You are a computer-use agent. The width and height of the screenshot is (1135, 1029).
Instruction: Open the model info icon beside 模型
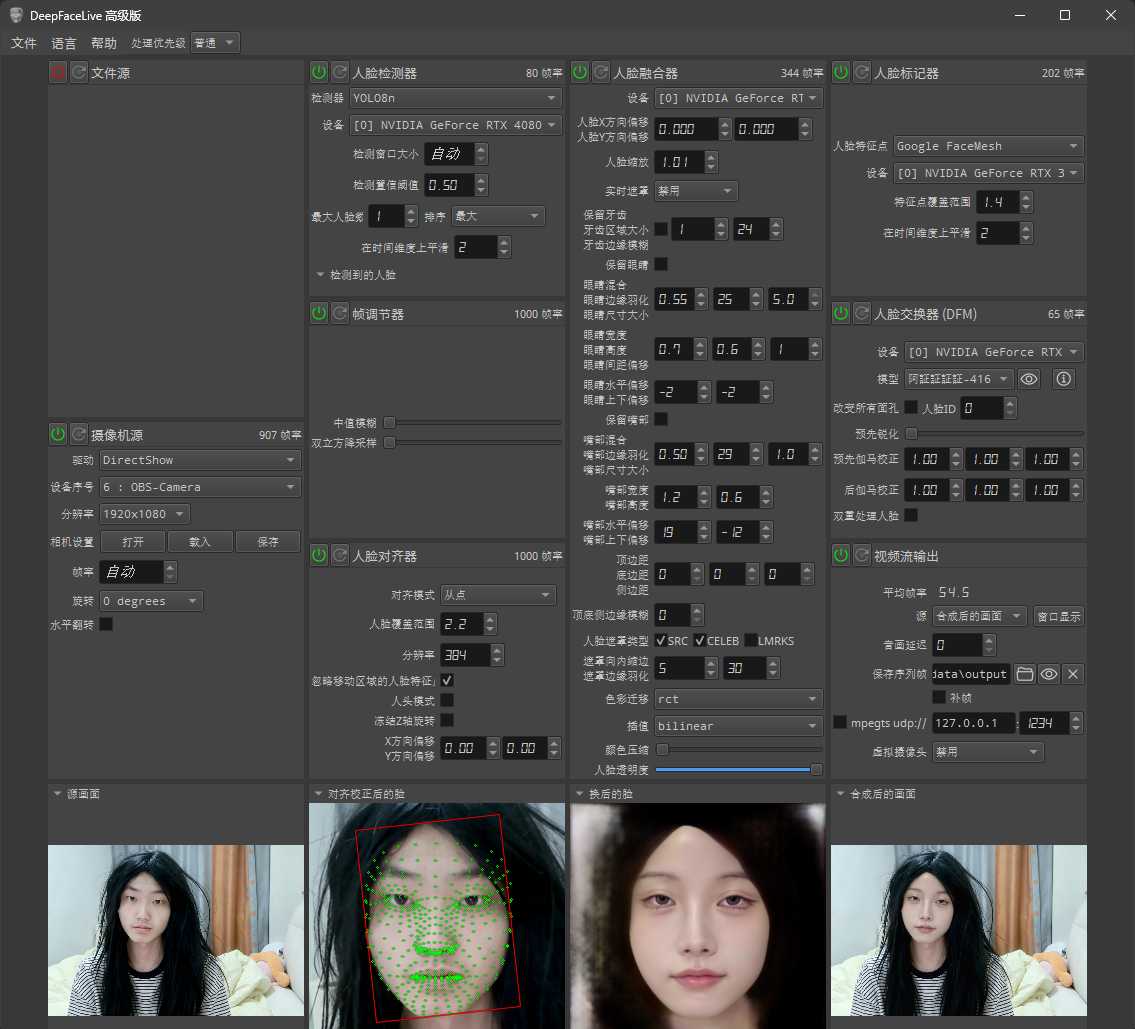(x=1063, y=378)
